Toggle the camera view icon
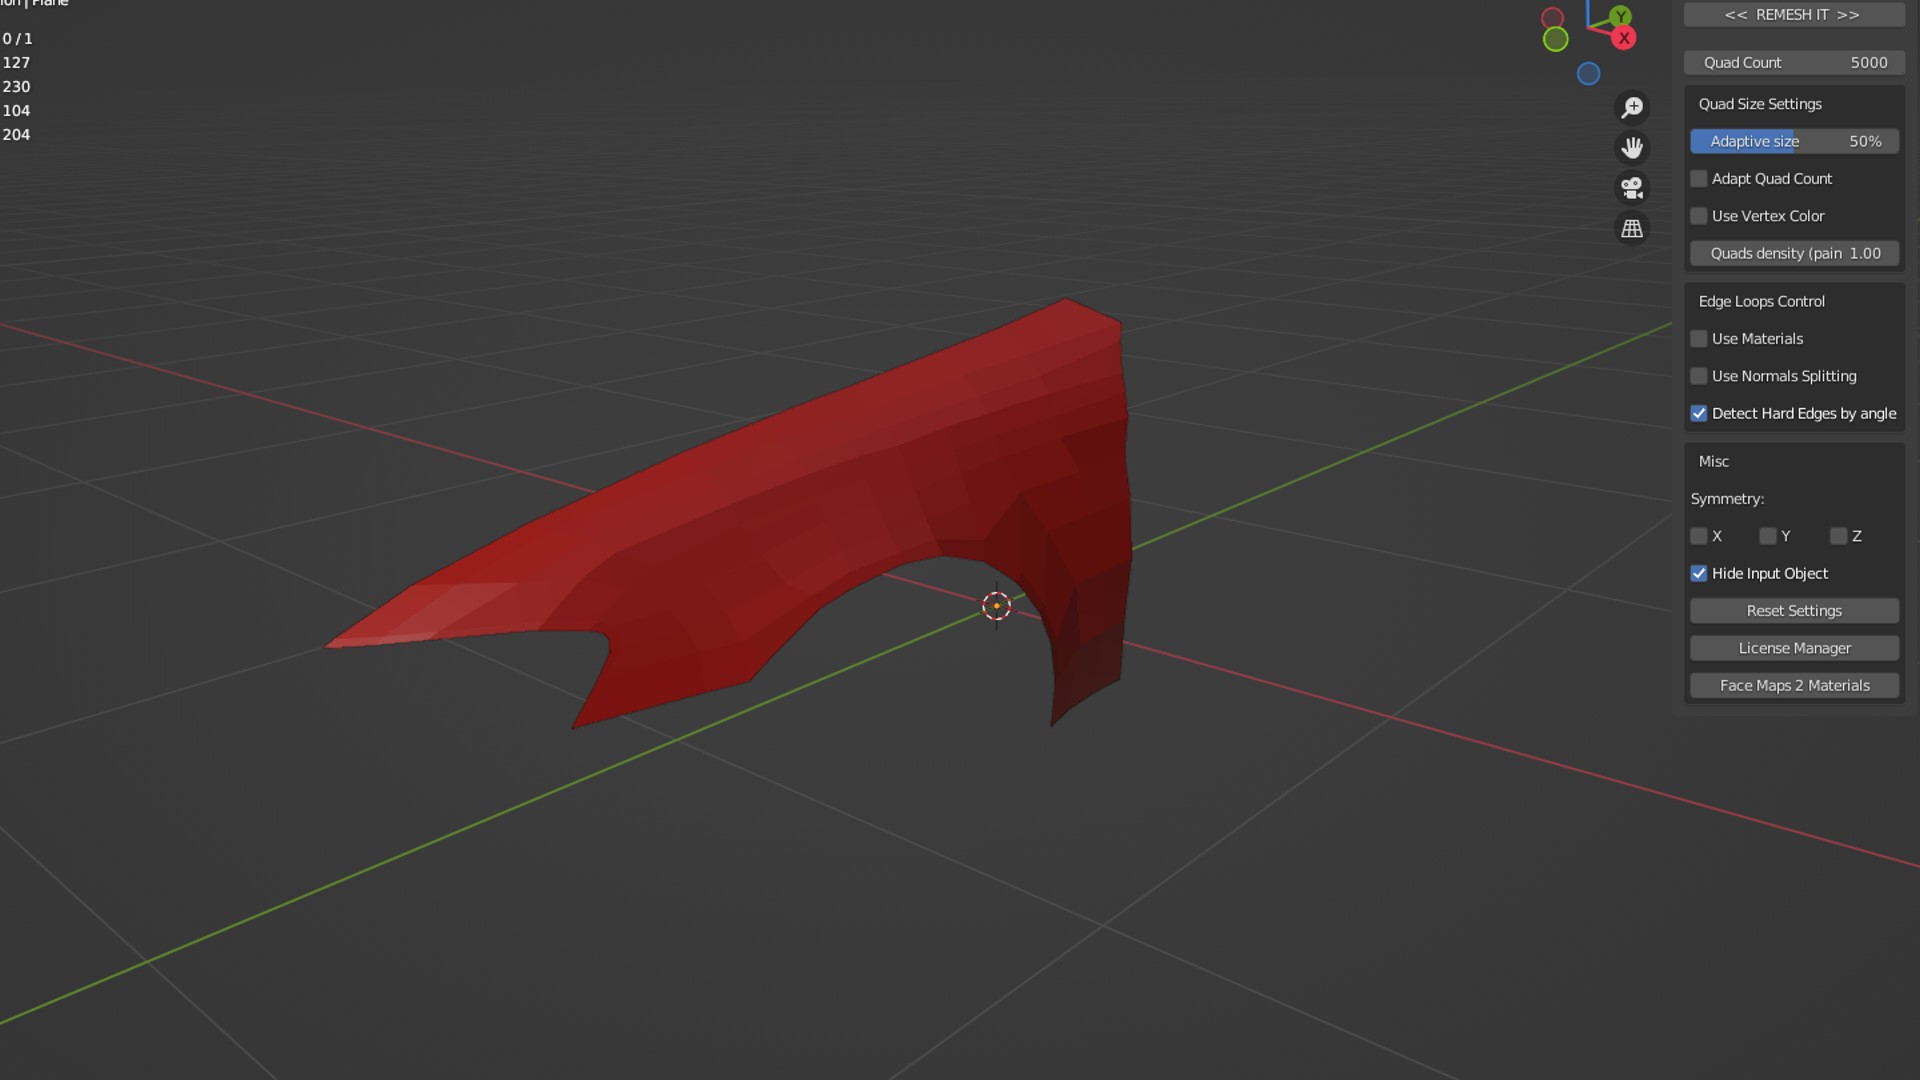Screen dimensions: 1920x1080 [x=1632, y=188]
